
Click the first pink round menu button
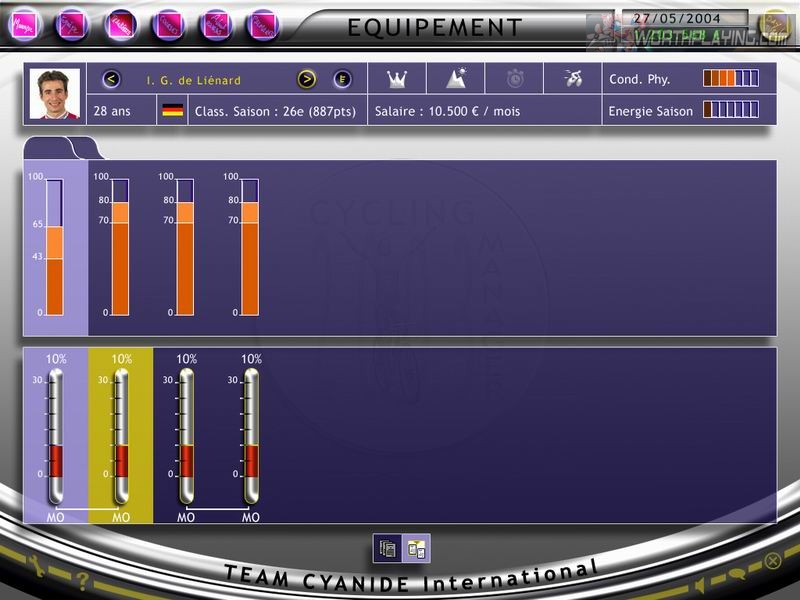tap(24, 24)
